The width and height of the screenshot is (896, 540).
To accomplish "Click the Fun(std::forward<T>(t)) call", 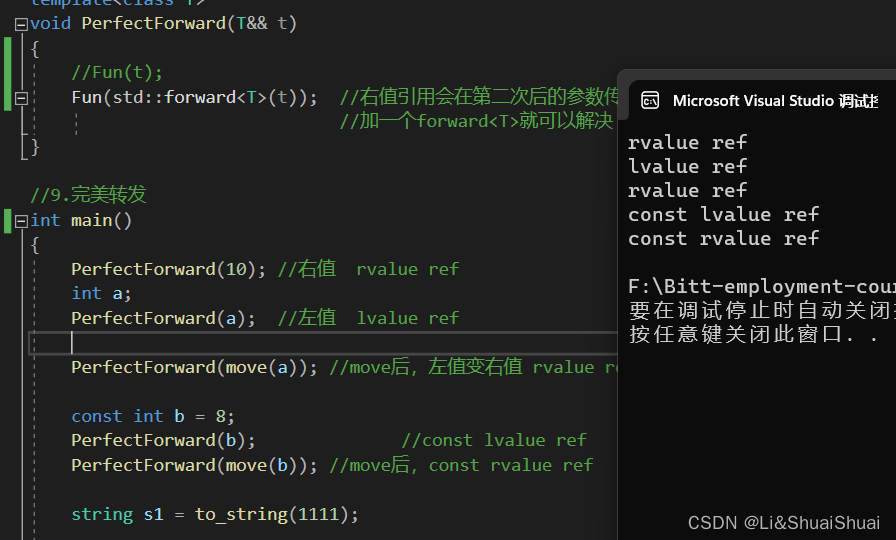I will click(194, 98).
